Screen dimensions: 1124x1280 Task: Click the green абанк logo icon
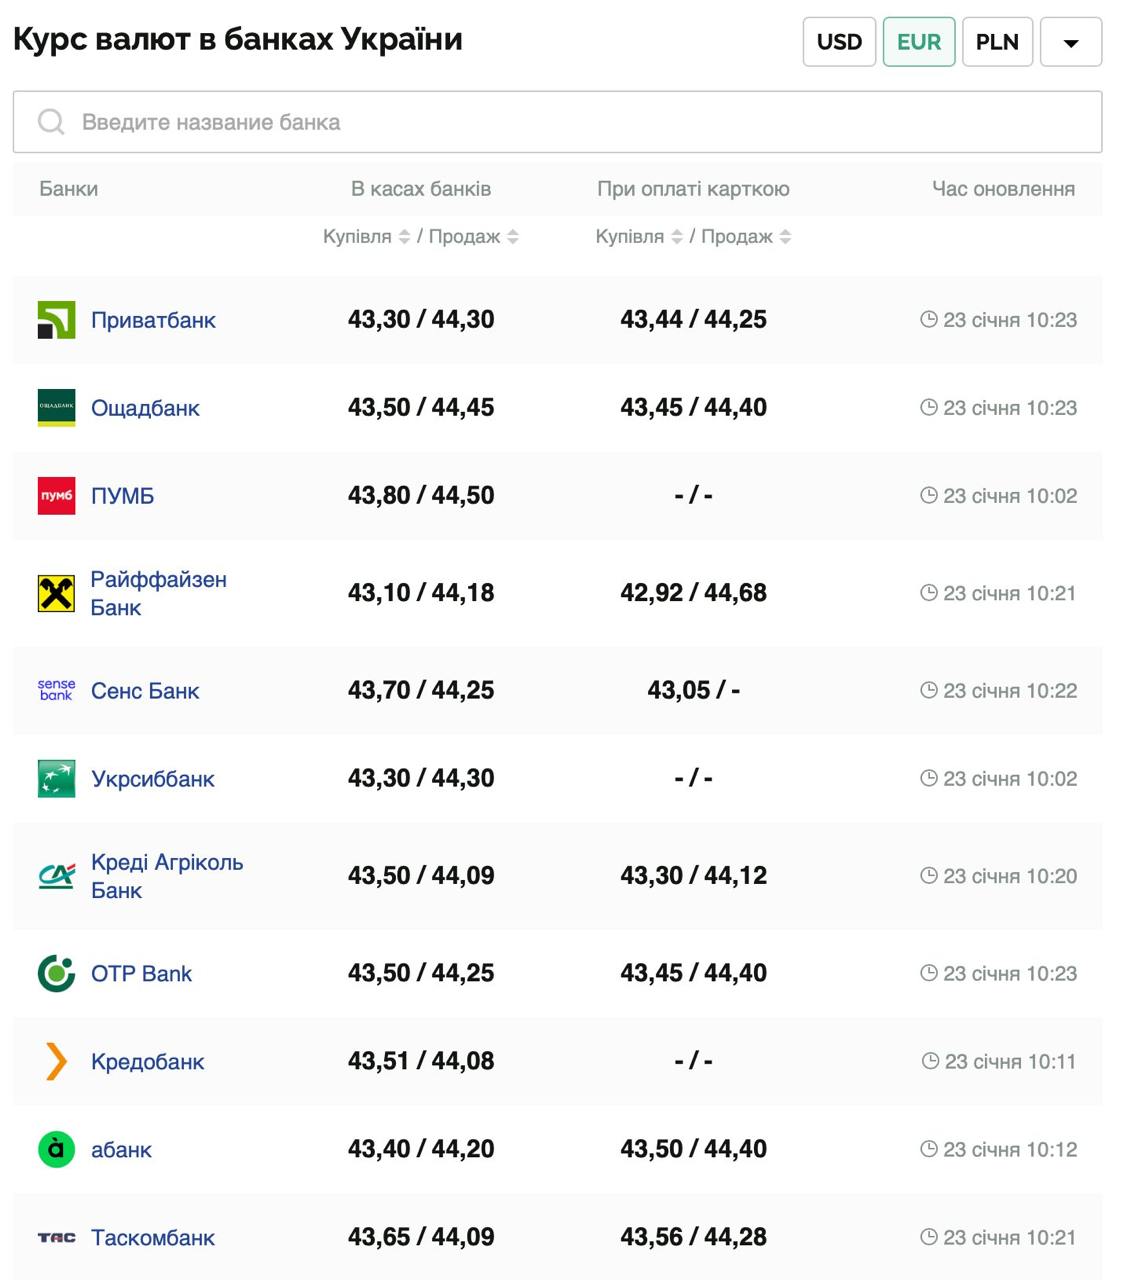(56, 1150)
